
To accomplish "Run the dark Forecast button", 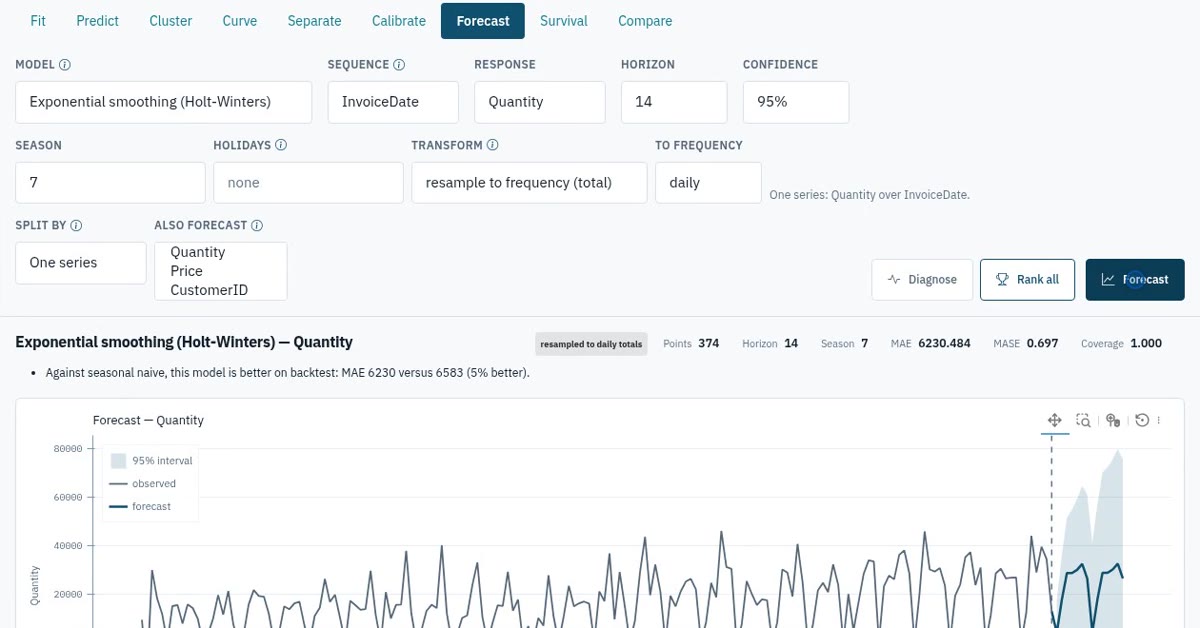I will pyautogui.click(x=1135, y=280).
